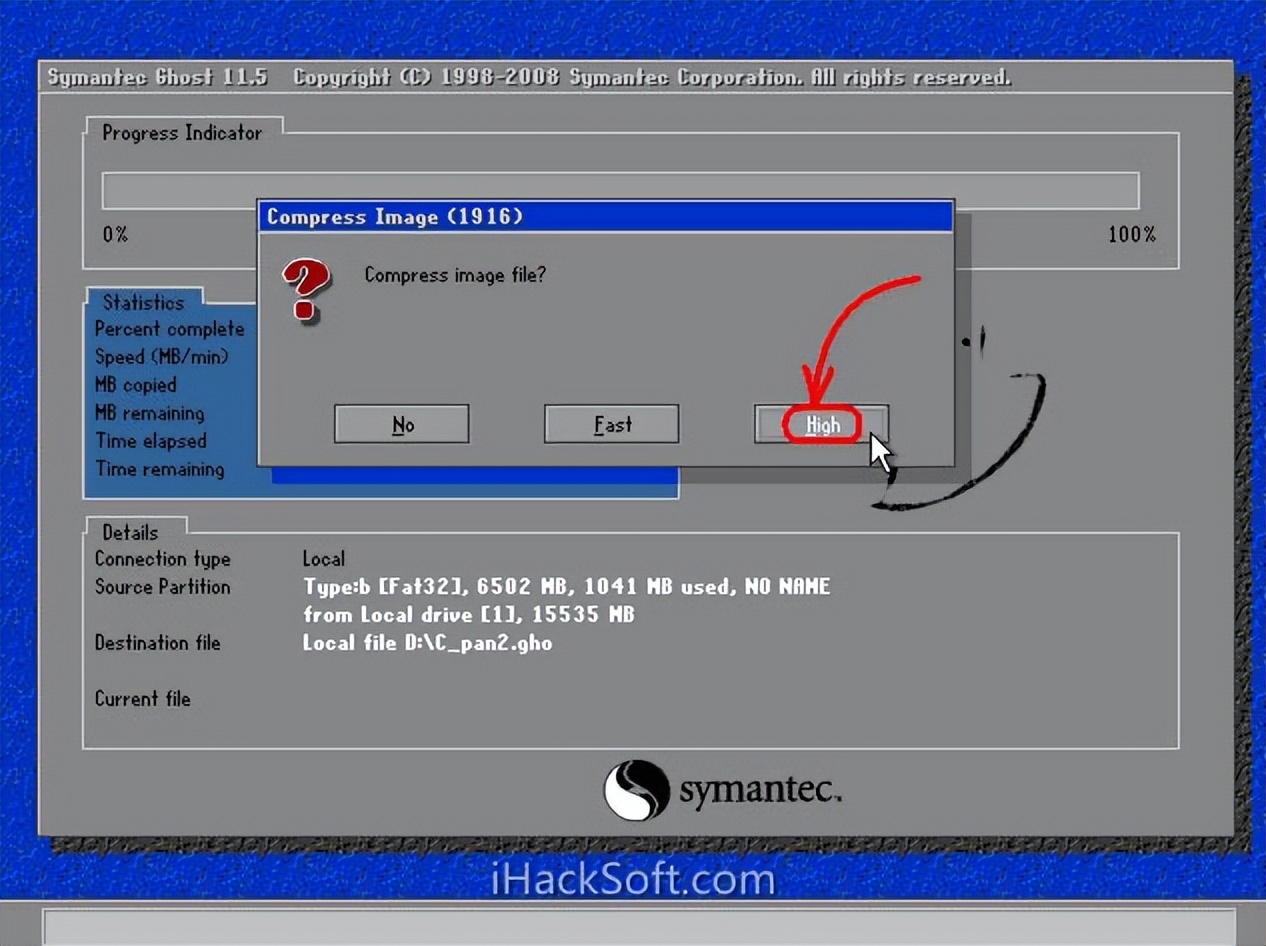Click the Compress Image dialog title bar
This screenshot has height=946, width=1266.
point(605,217)
